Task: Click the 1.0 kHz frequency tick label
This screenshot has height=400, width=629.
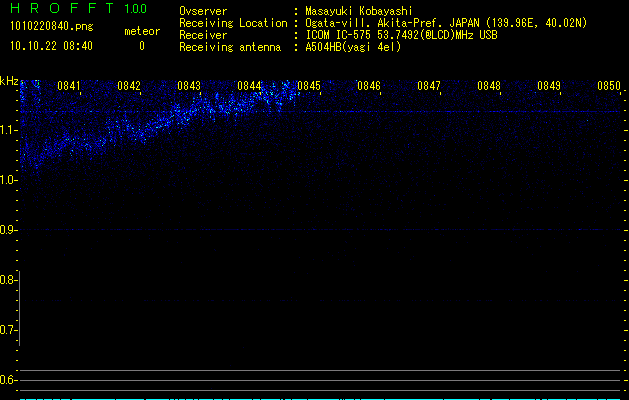Action: pos(8,180)
